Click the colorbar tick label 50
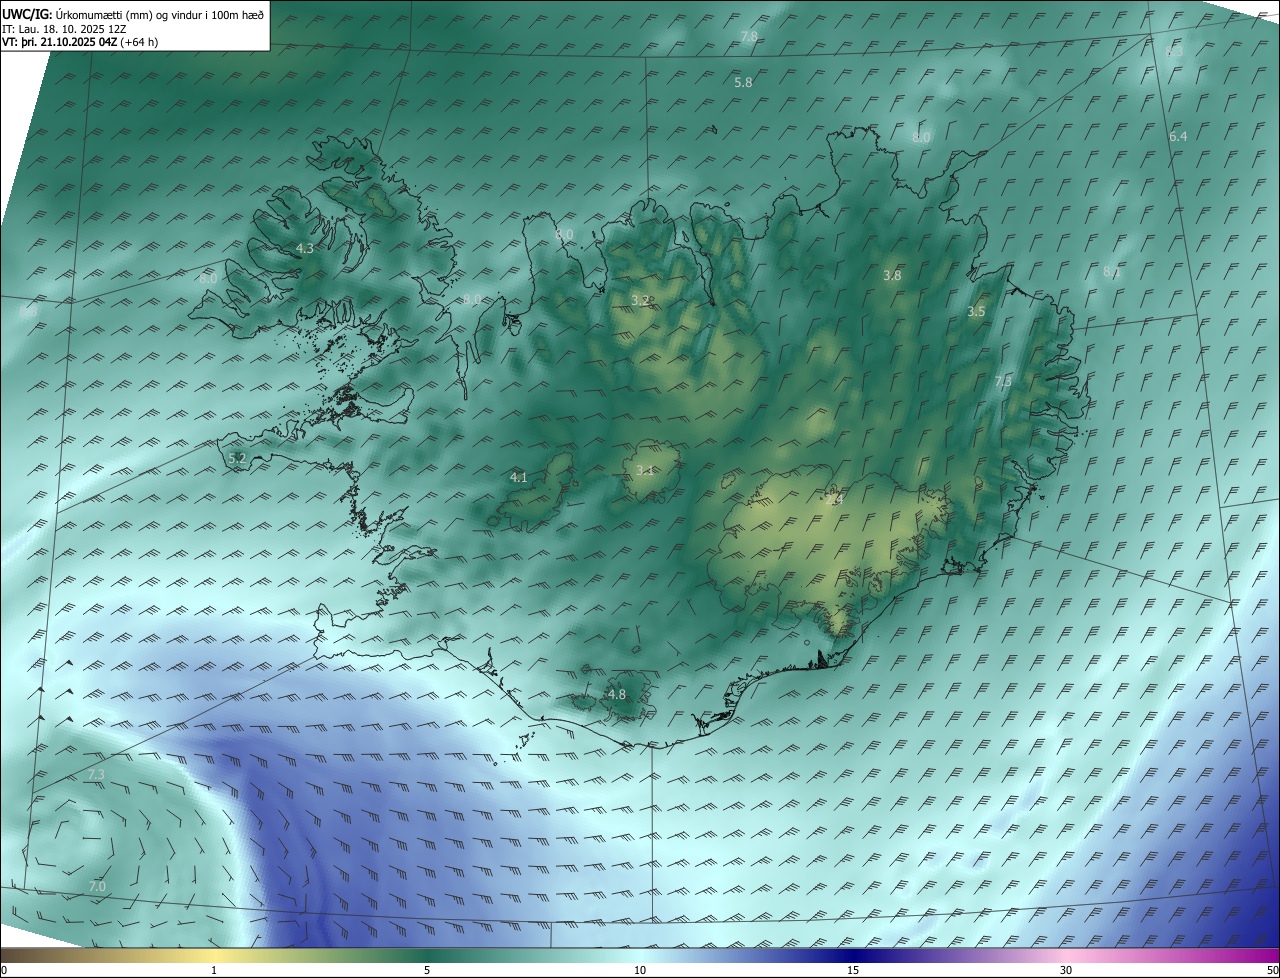Screen dimensions: 1280x978 [x=1272, y=970]
